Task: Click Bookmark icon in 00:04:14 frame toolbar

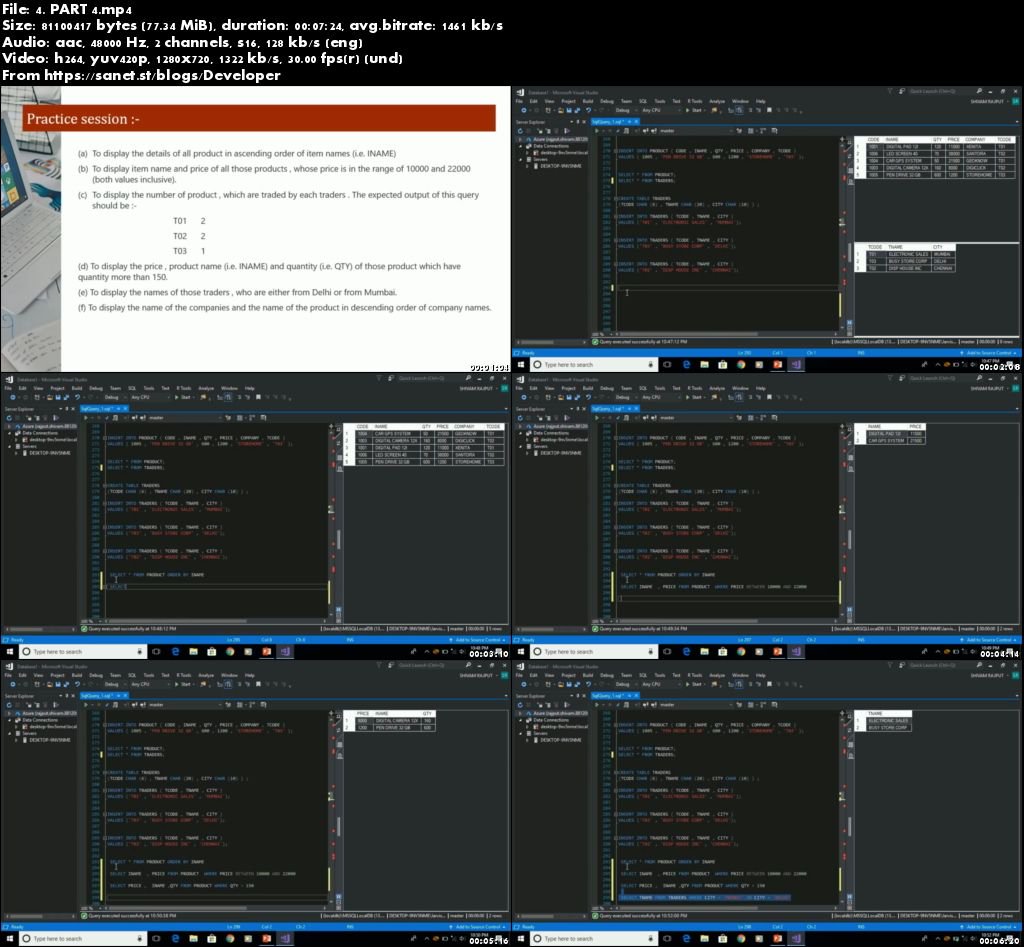Action: point(769,397)
